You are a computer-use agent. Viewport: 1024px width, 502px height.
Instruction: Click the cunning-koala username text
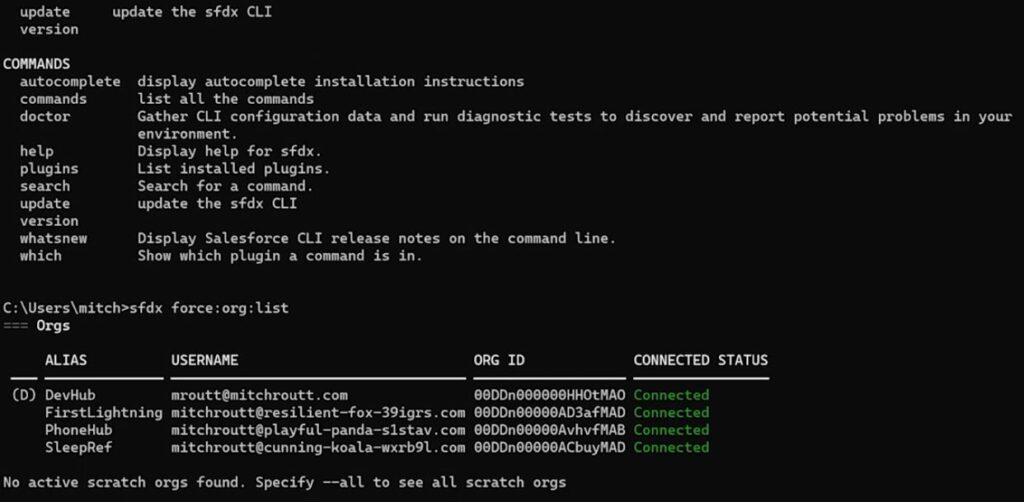(x=318, y=447)
